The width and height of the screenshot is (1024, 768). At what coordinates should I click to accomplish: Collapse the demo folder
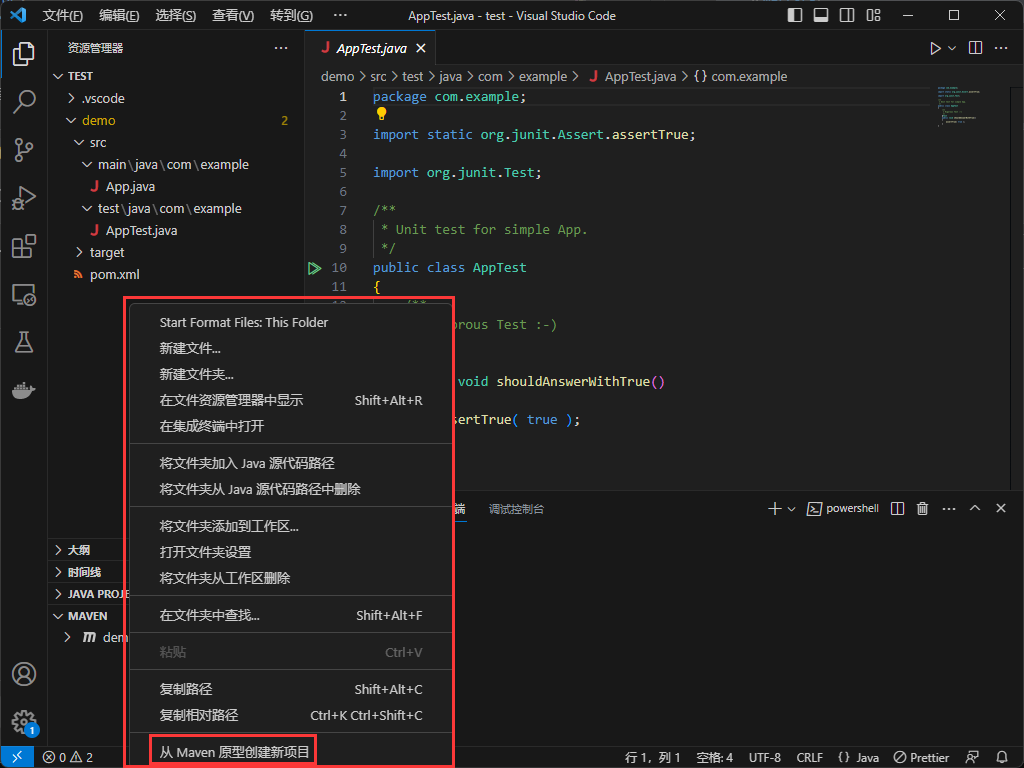[x=98, y=120]
